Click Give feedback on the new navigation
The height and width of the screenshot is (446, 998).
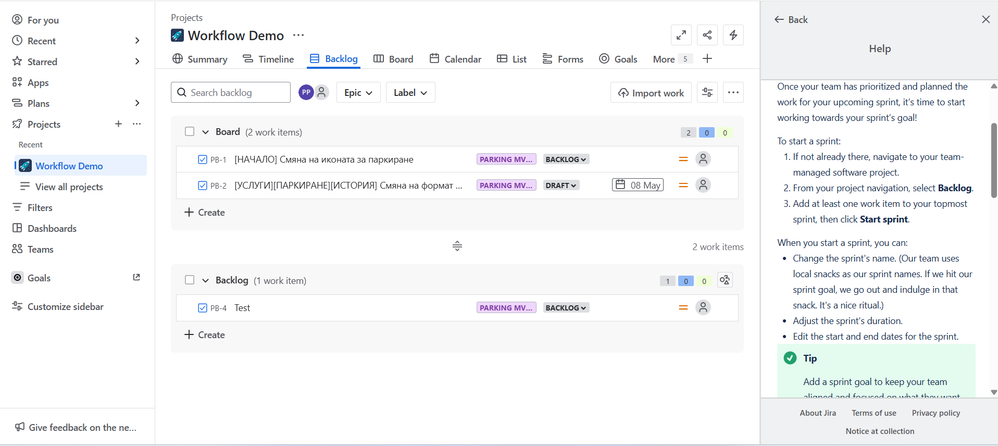coord(76,428)
